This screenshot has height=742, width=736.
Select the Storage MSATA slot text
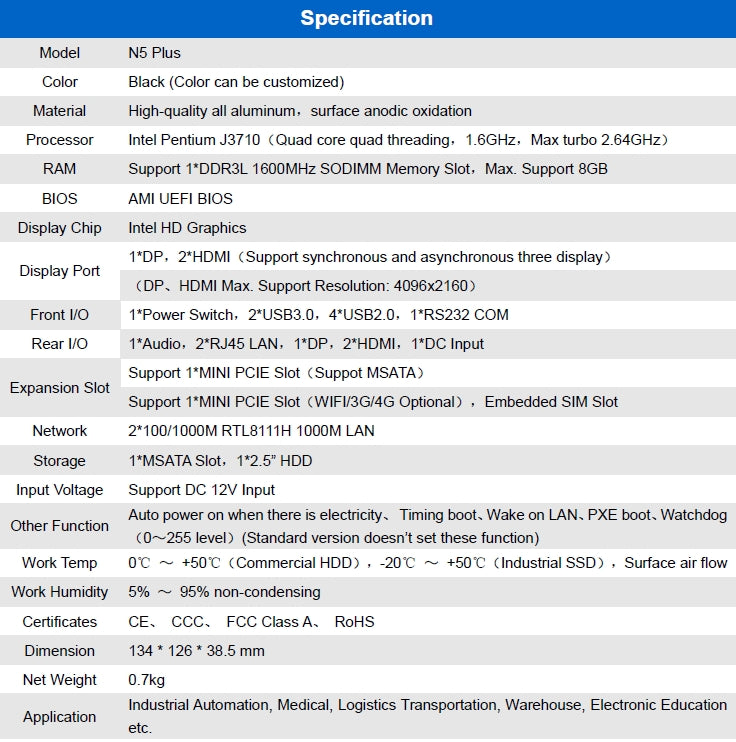click(x=220, y=461)
